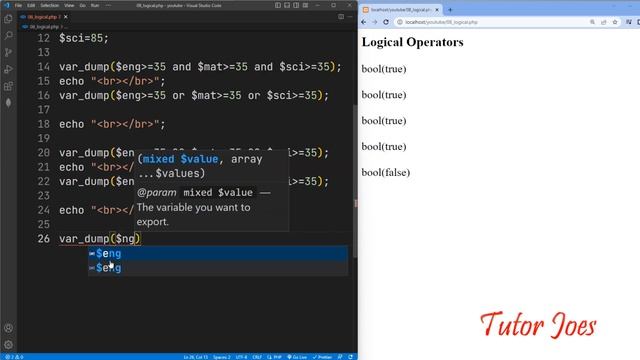
Task: Open the Extensions view
Action: click(8, 86)
